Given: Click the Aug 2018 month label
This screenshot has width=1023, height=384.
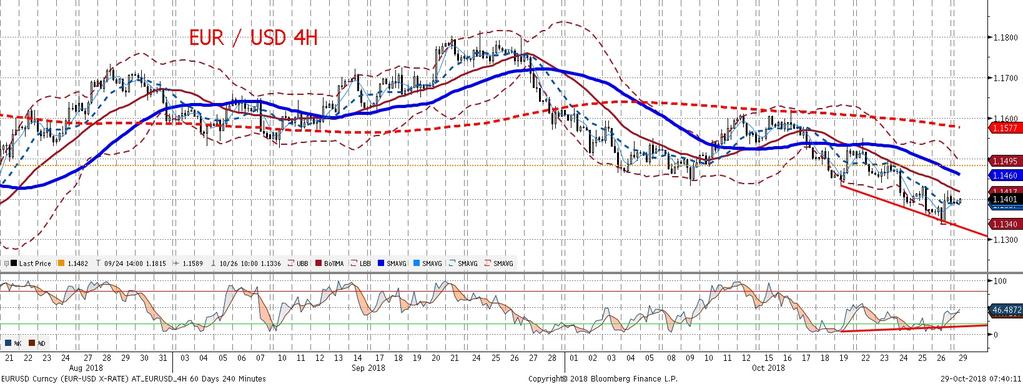Looking at the screenshot, I should [87, 368].
